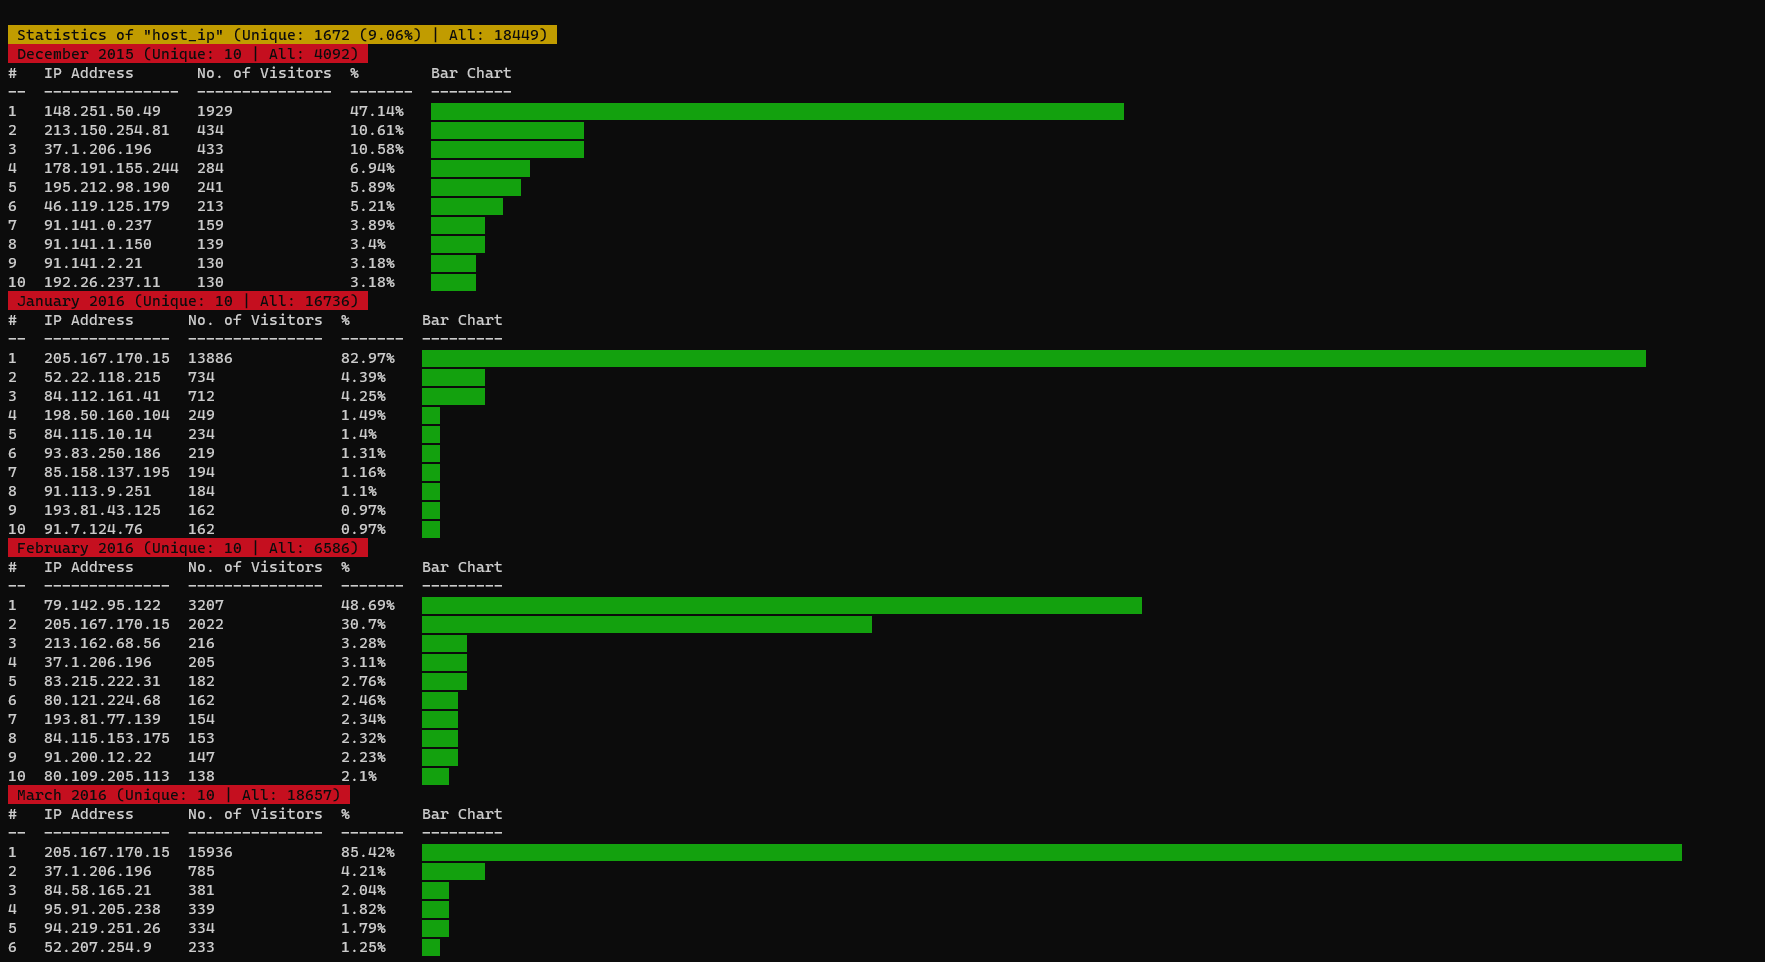Click IP address 93.83.250.186

pos(102,453)
